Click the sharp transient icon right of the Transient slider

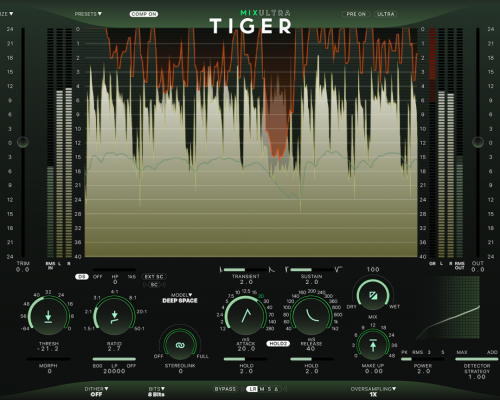[x=272, y=269]
